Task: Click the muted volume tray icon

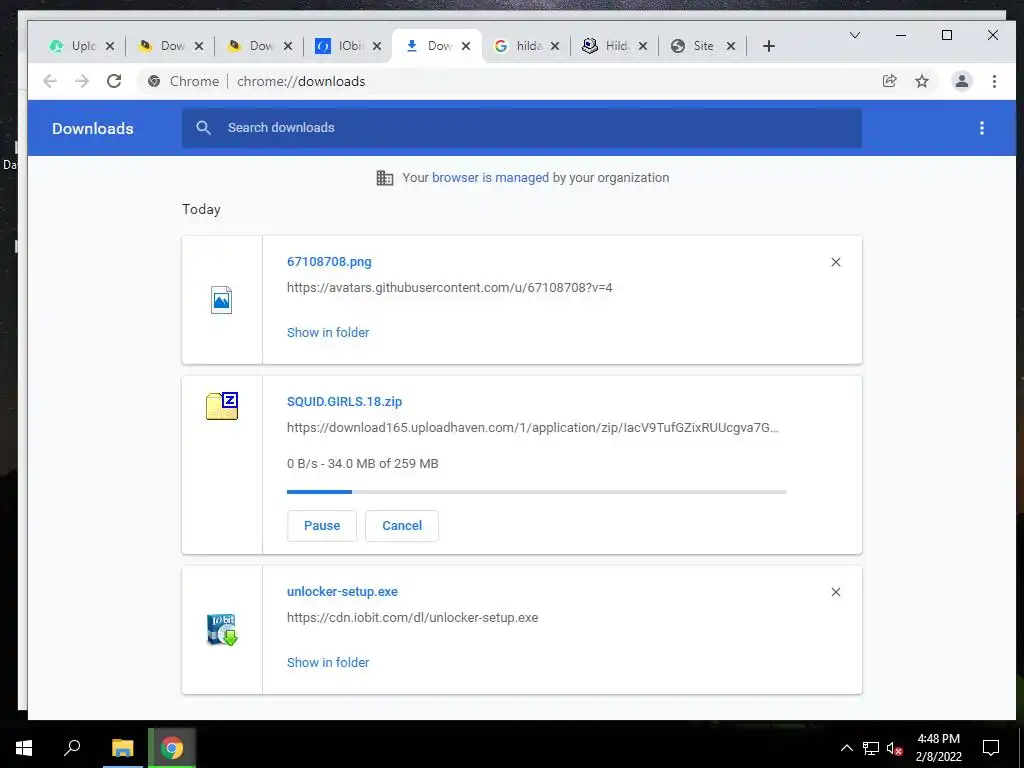Action: click(x=894, y=748)
